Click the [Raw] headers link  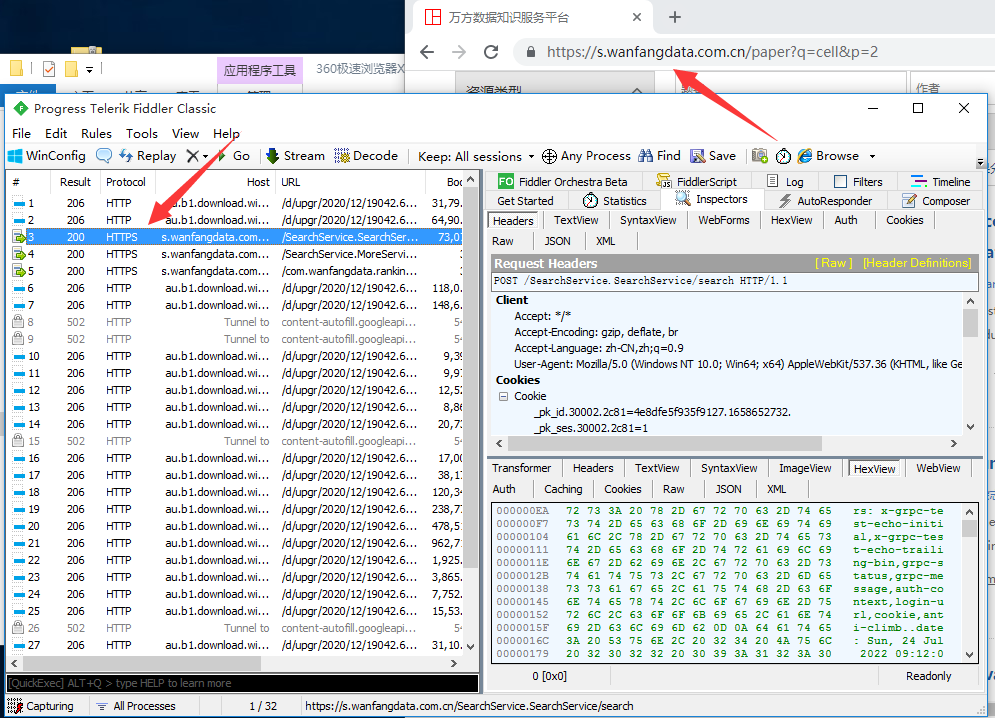point(833,263)
